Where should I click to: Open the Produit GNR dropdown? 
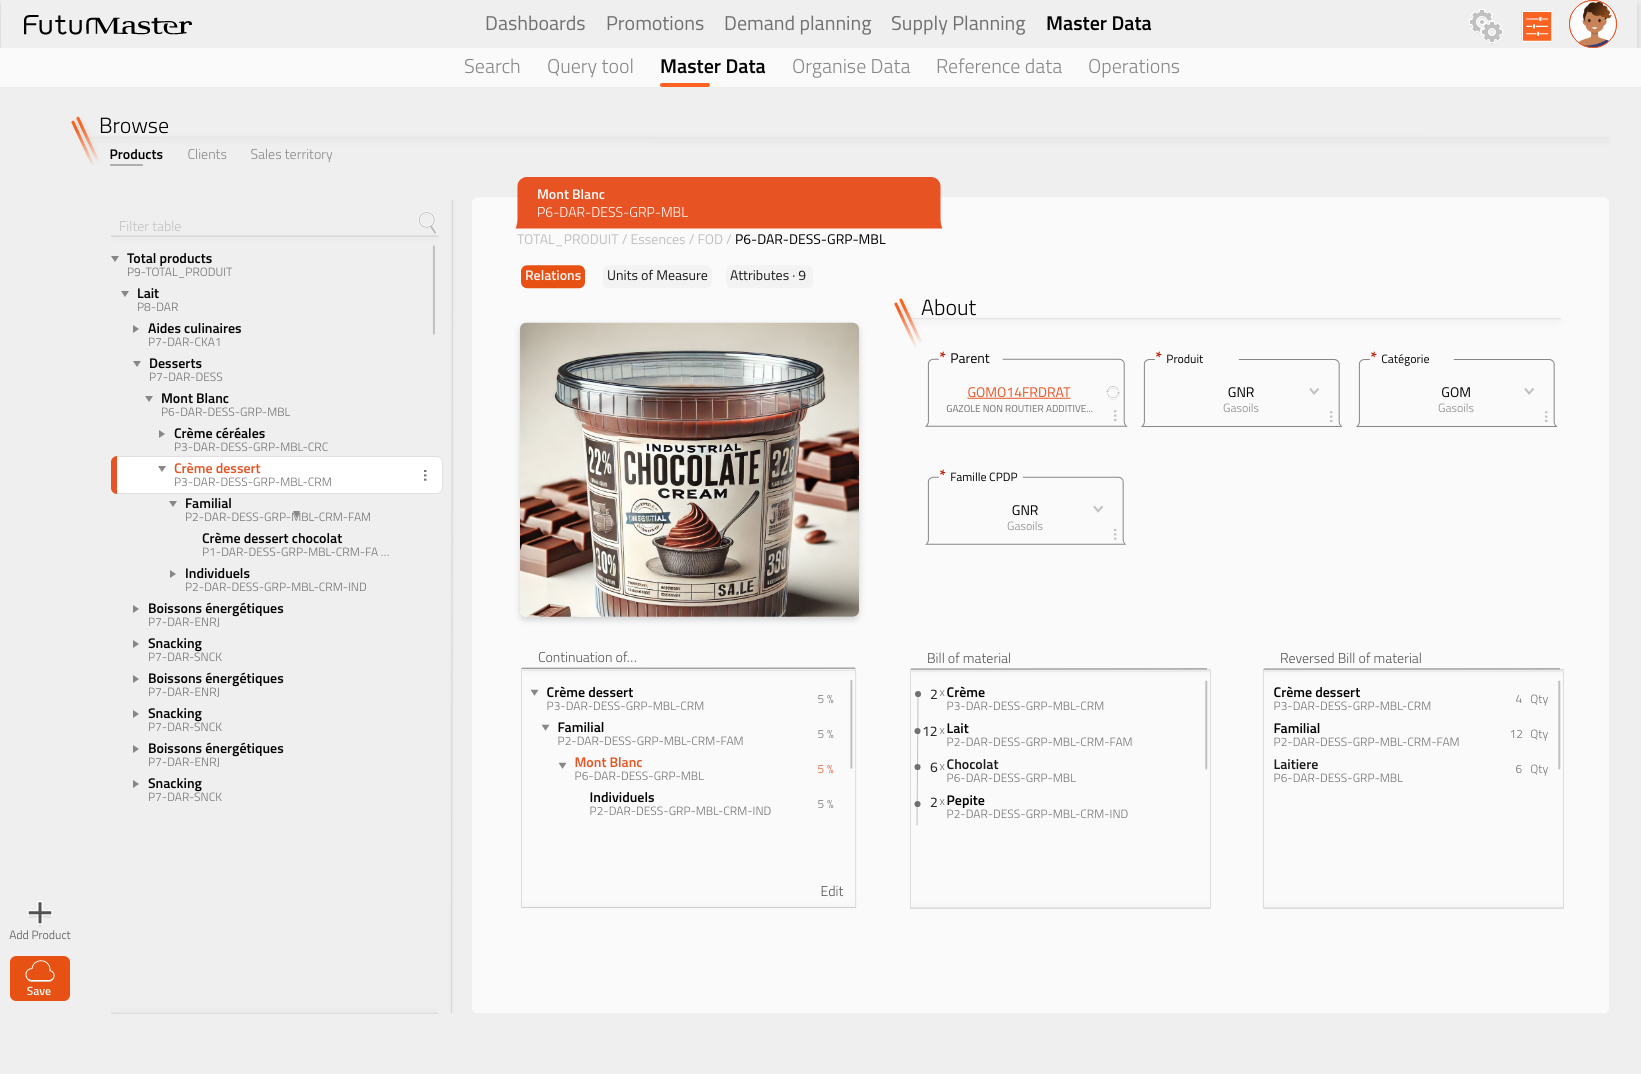coord(1314,392)
